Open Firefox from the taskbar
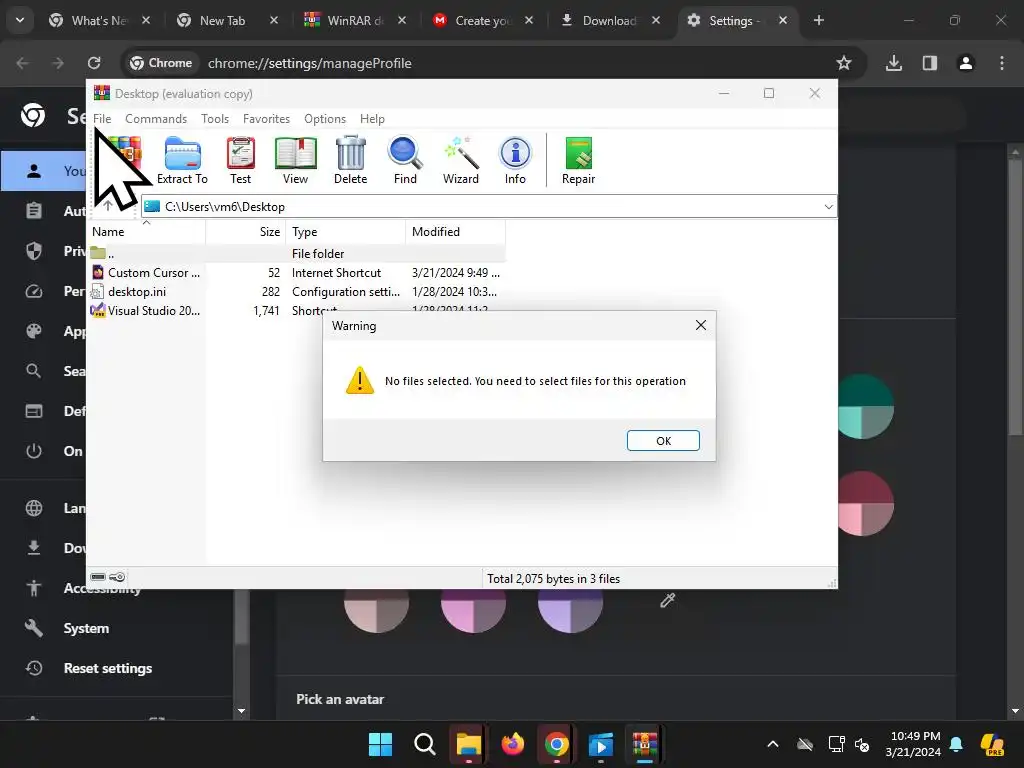Screen dimensions: 1024x768 point(513,744)
